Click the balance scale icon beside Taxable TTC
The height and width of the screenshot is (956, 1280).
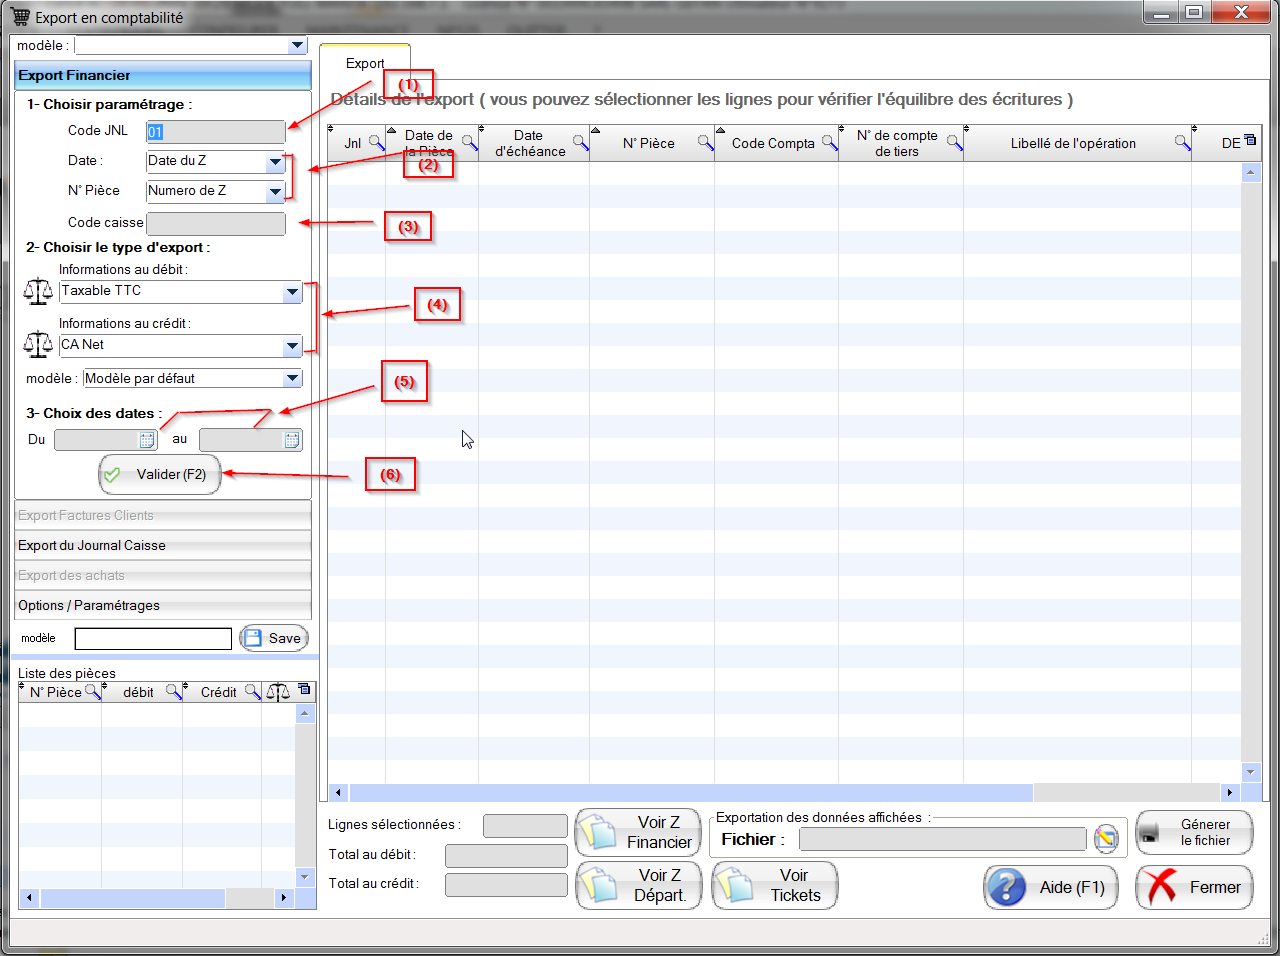[x=38, y=291]
